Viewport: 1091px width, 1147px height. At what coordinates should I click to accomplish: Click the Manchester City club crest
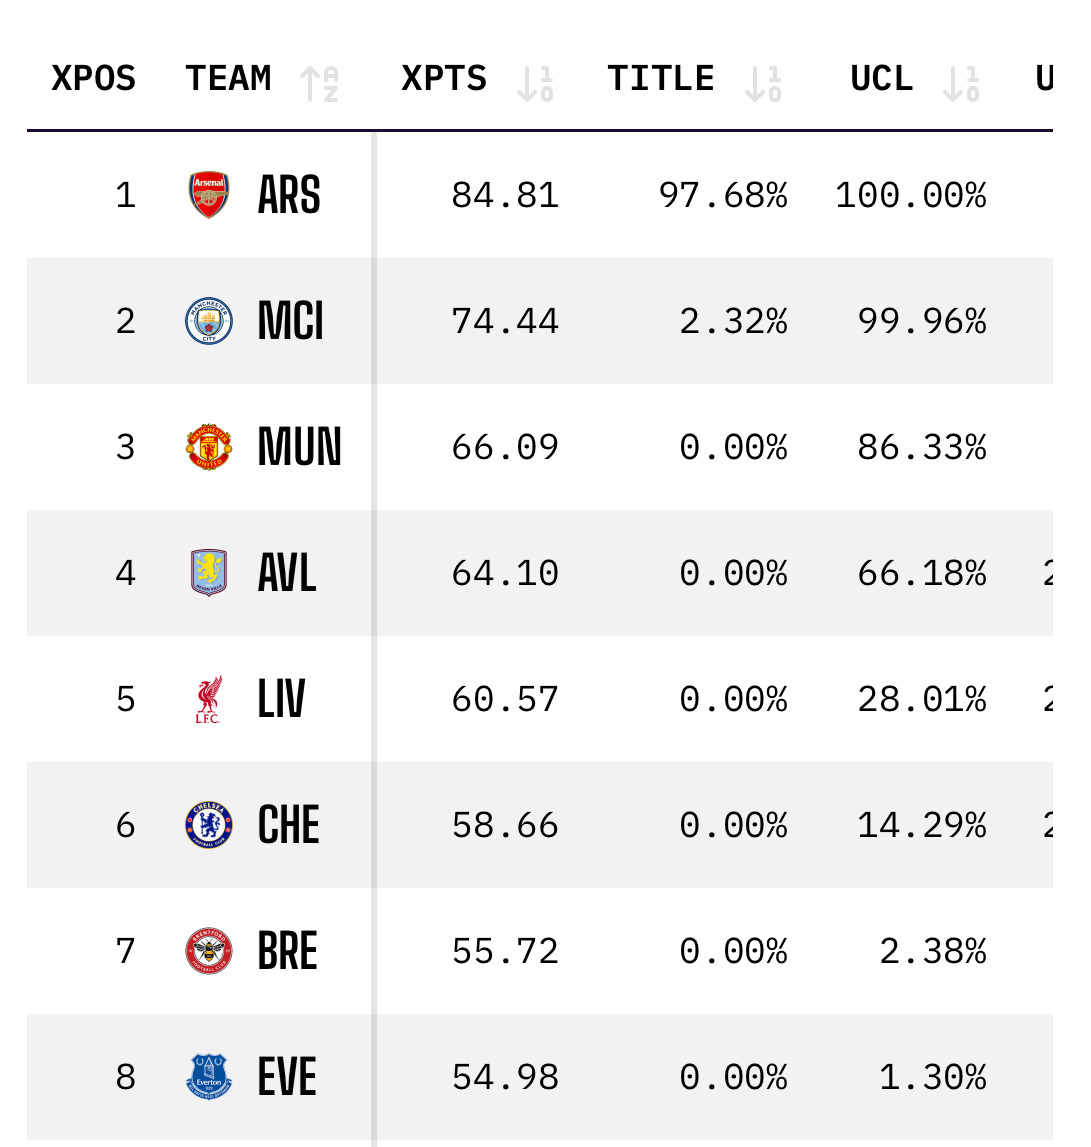click(x=209, y=321)
